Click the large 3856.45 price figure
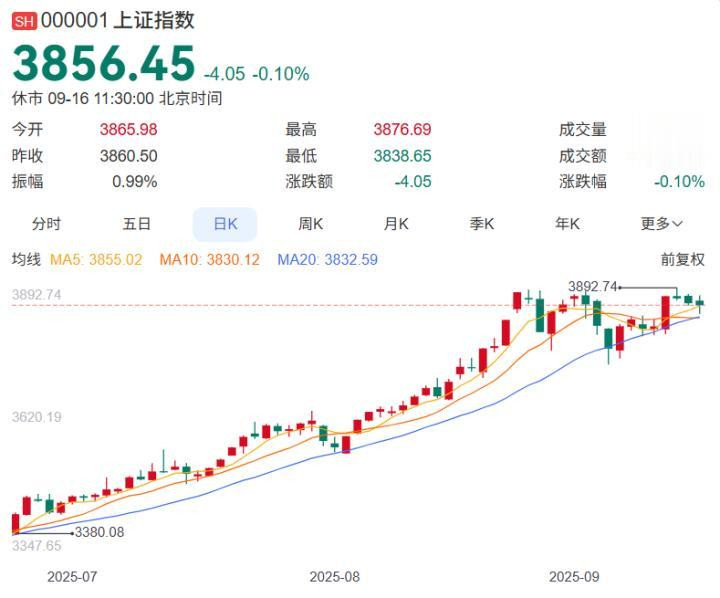The image size is (720, 598). tap(104, 62)
